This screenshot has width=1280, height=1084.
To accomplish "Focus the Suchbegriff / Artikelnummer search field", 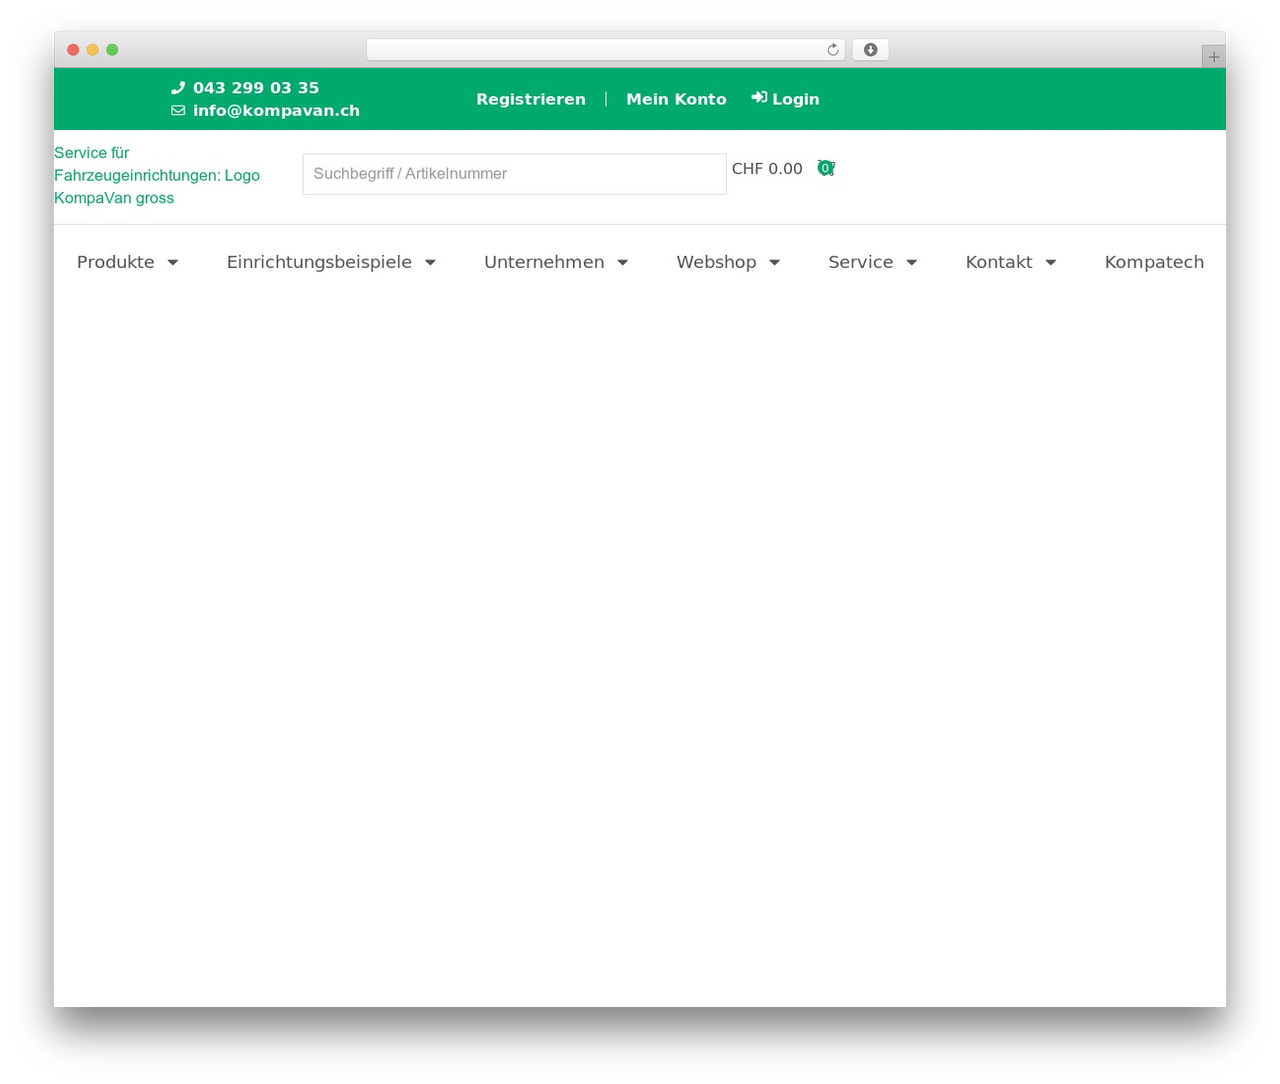I will pyautogui.click(x=514, y=174).
